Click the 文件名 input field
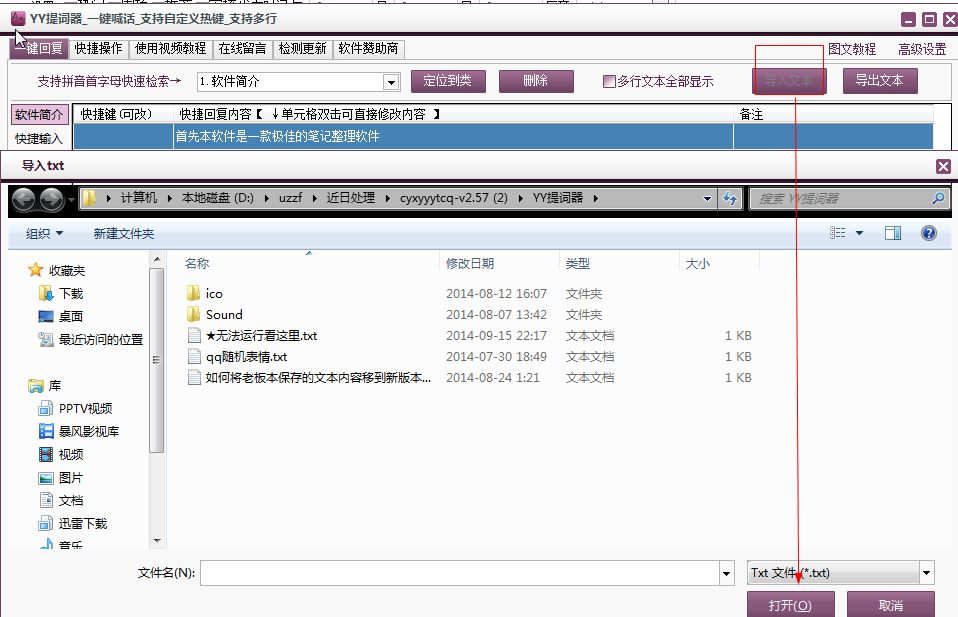Viewport: 958px width, 617px height. pos(461,573)
